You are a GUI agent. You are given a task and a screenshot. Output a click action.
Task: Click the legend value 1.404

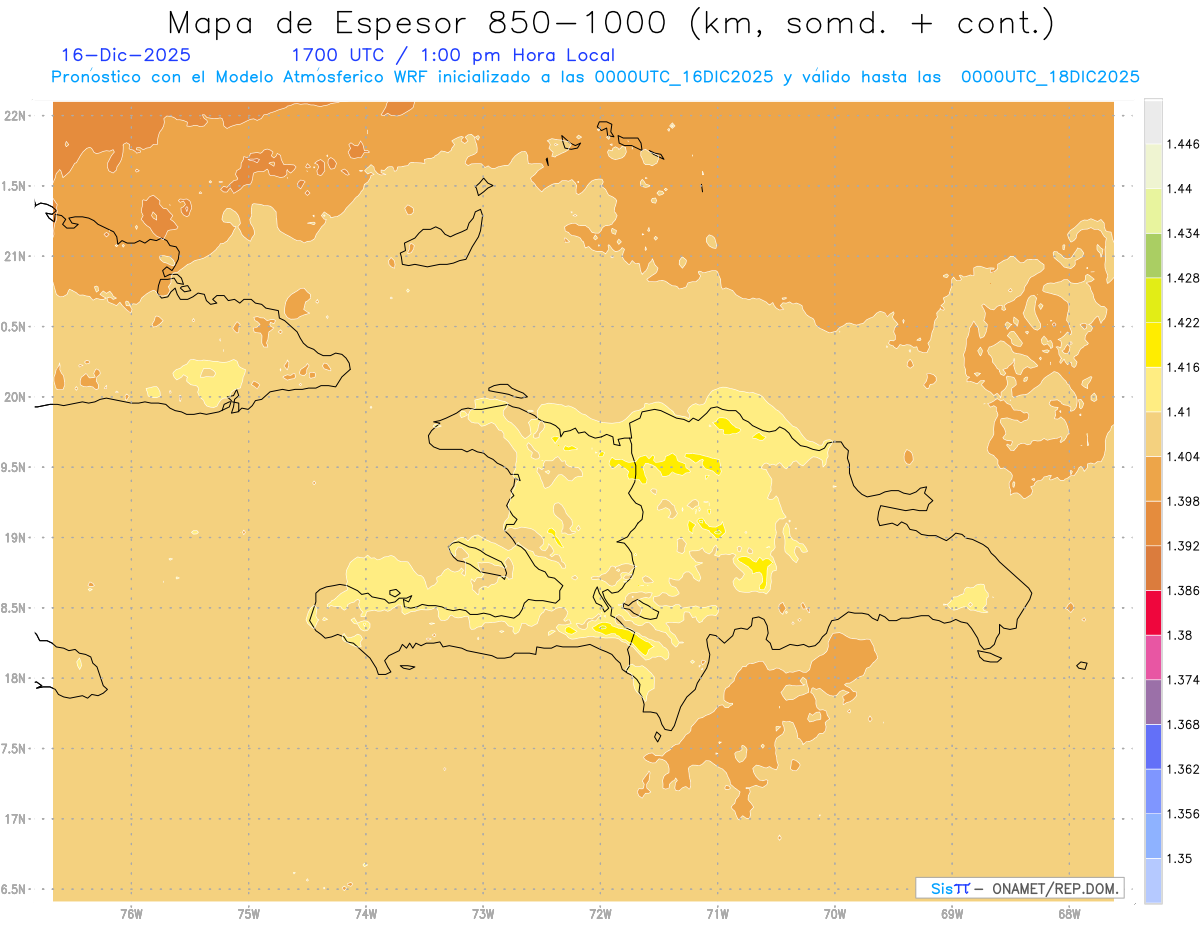tap(1182, 456)
